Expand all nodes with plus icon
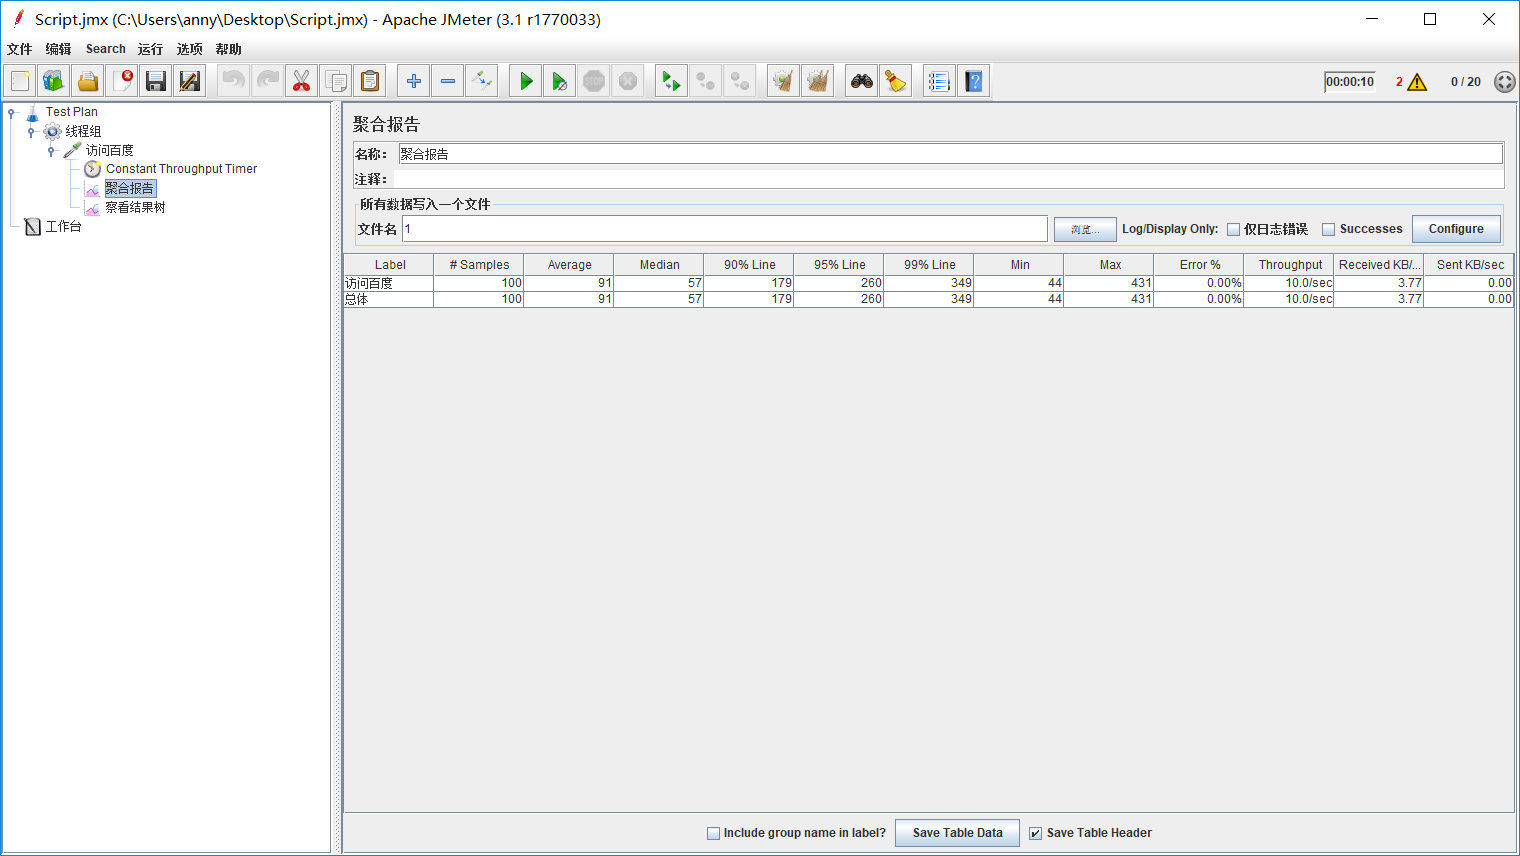 click(413, 81)
